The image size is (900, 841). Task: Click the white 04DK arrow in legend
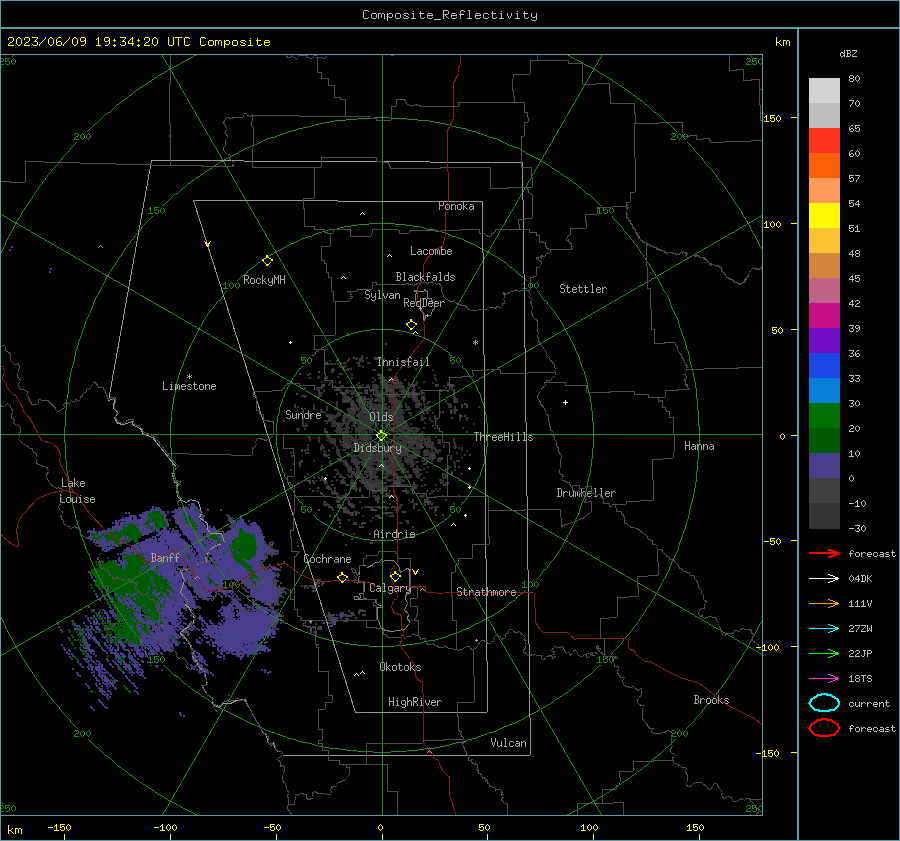click(824, 578)
